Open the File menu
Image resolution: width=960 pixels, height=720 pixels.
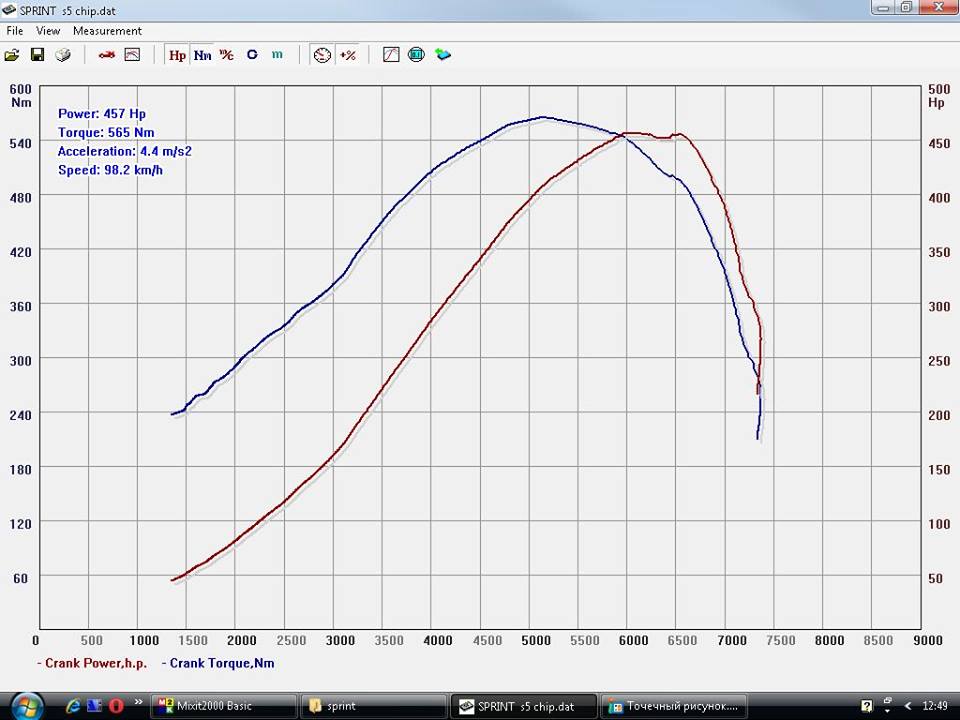point(14,31)
